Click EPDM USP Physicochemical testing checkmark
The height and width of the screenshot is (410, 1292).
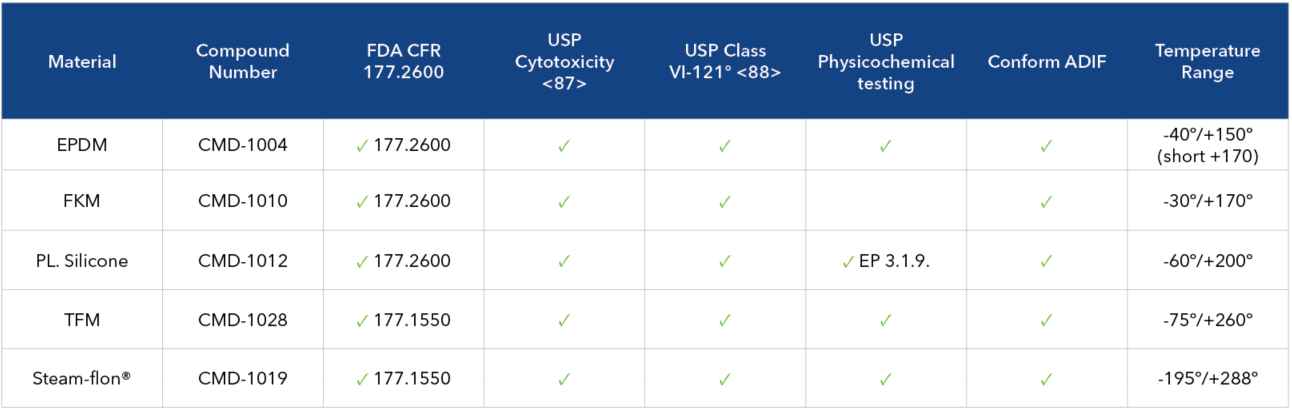pos(885,146)
